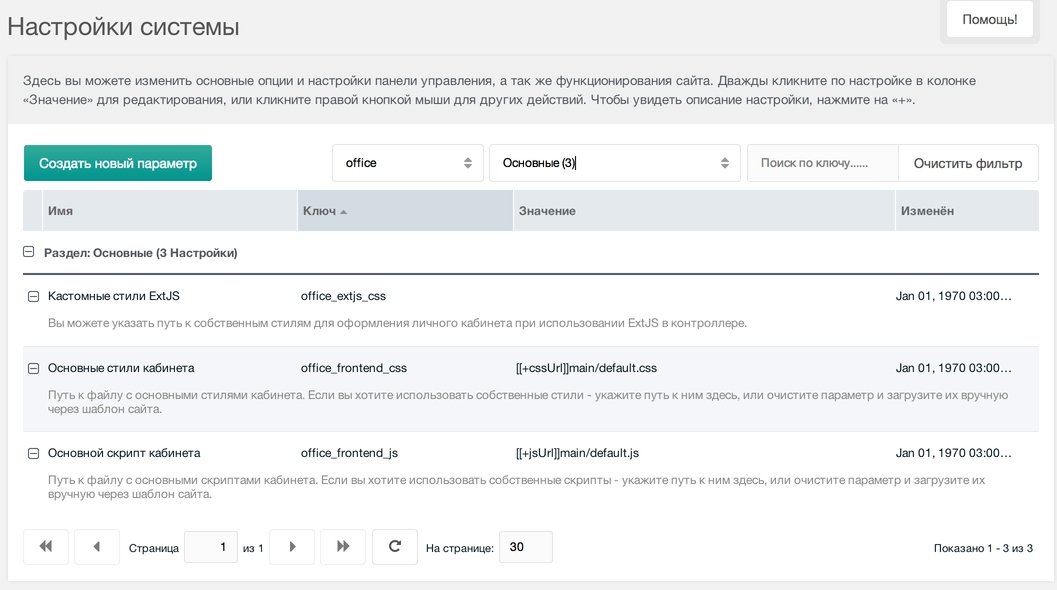Click the modified date of 'office_extjs_css' row
Image resolution: width=1057 pixels, height=590 pixels.
pos(953,296)
